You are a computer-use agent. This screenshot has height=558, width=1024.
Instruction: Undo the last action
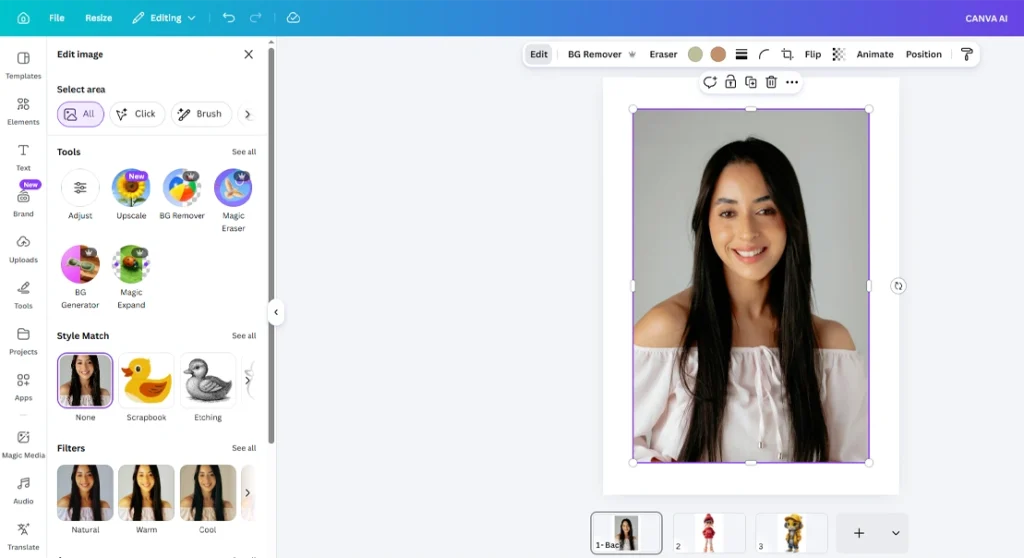(x=229, y=18)
